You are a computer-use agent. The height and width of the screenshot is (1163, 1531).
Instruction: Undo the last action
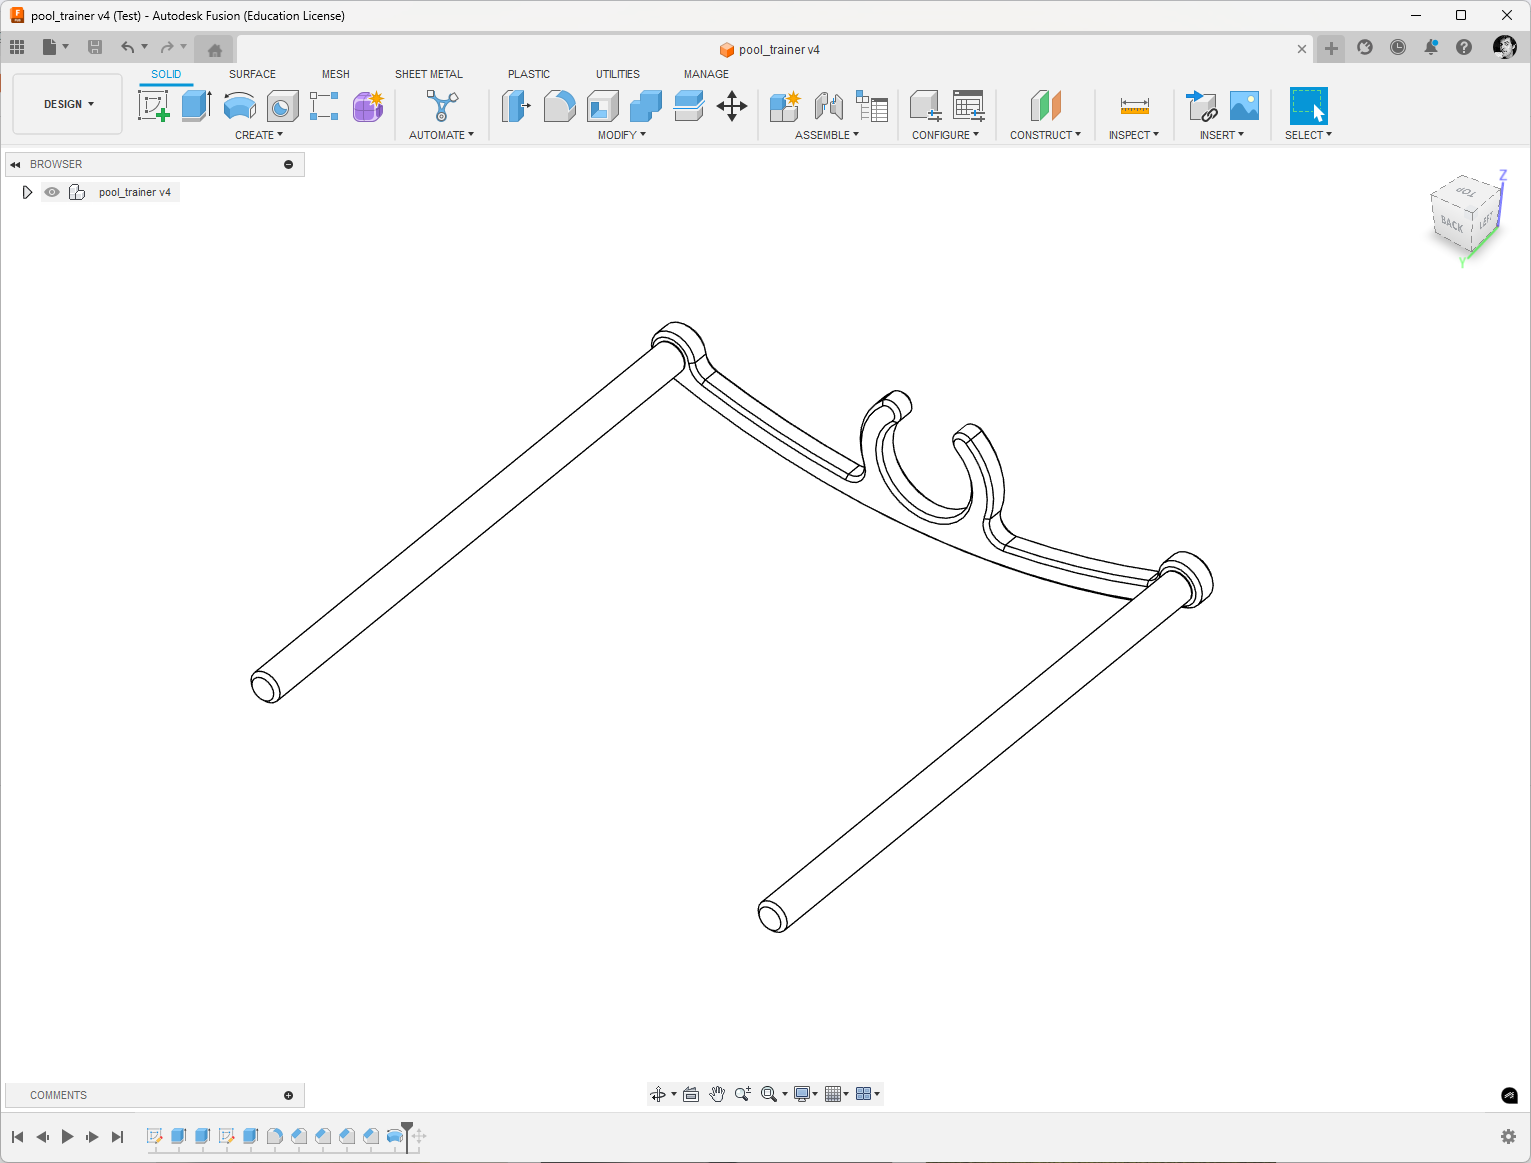pos(127,47)
